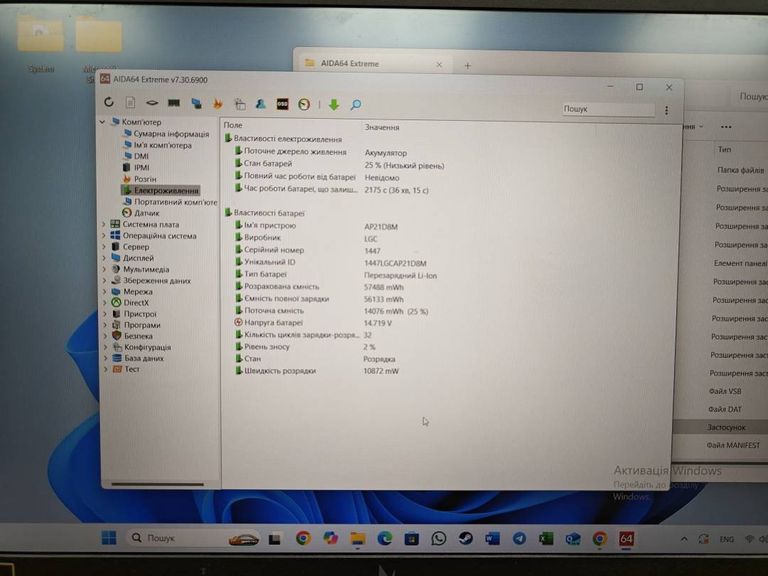This screenshot has width=768, height=576.
Task: Open the Windows Start button
Action: (109, 538)
